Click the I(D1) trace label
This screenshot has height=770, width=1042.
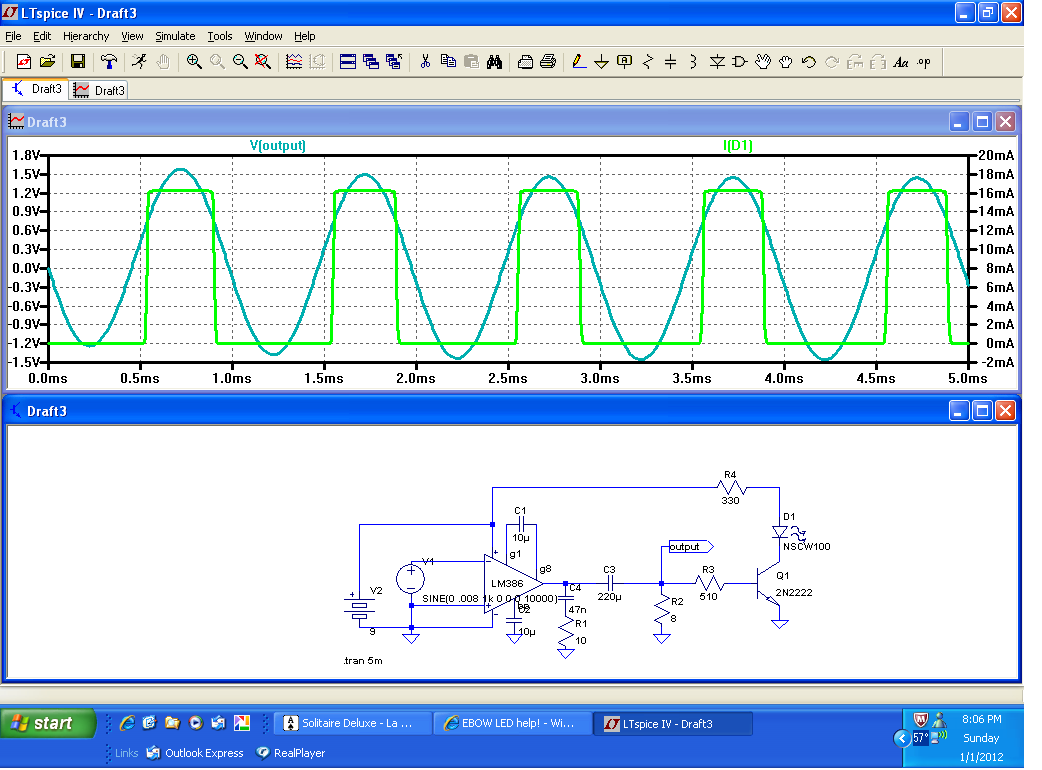tap(738, 145)
